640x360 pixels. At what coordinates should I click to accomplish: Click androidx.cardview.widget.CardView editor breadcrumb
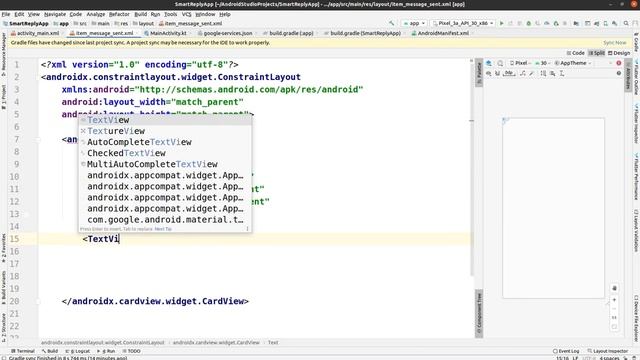click(x=216, y=343)
